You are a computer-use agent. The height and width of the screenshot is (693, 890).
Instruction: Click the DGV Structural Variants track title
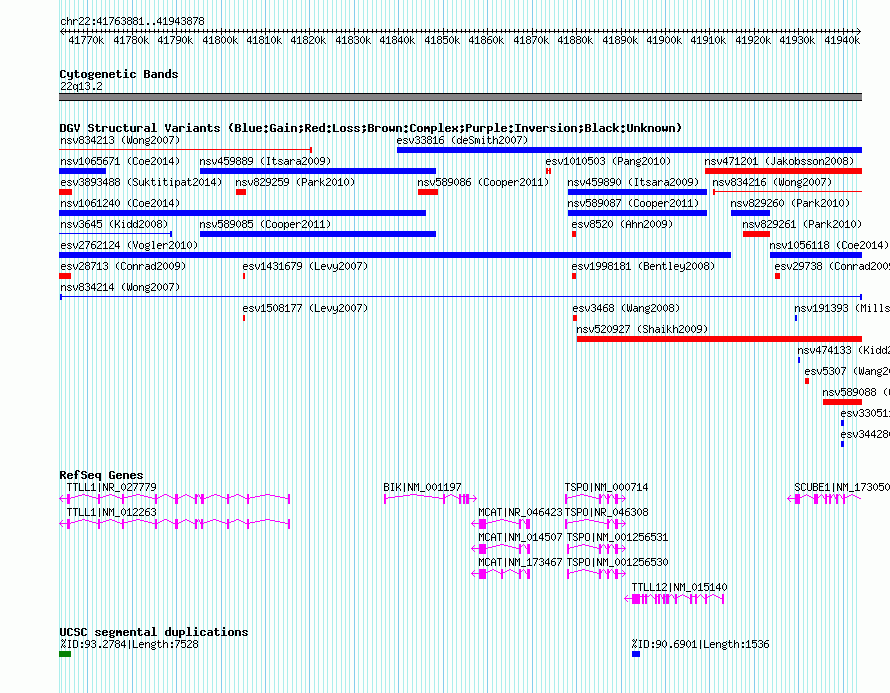370,128
